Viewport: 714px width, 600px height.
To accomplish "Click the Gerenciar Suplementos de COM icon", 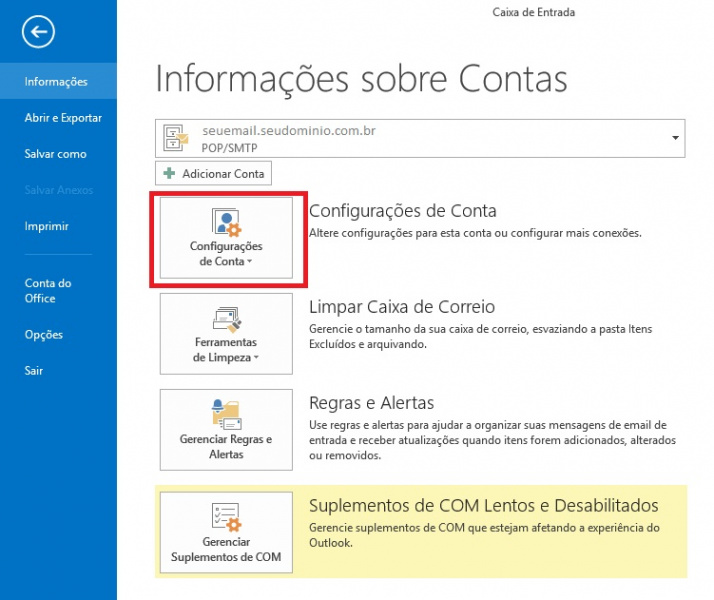I will tap(226, 516).
